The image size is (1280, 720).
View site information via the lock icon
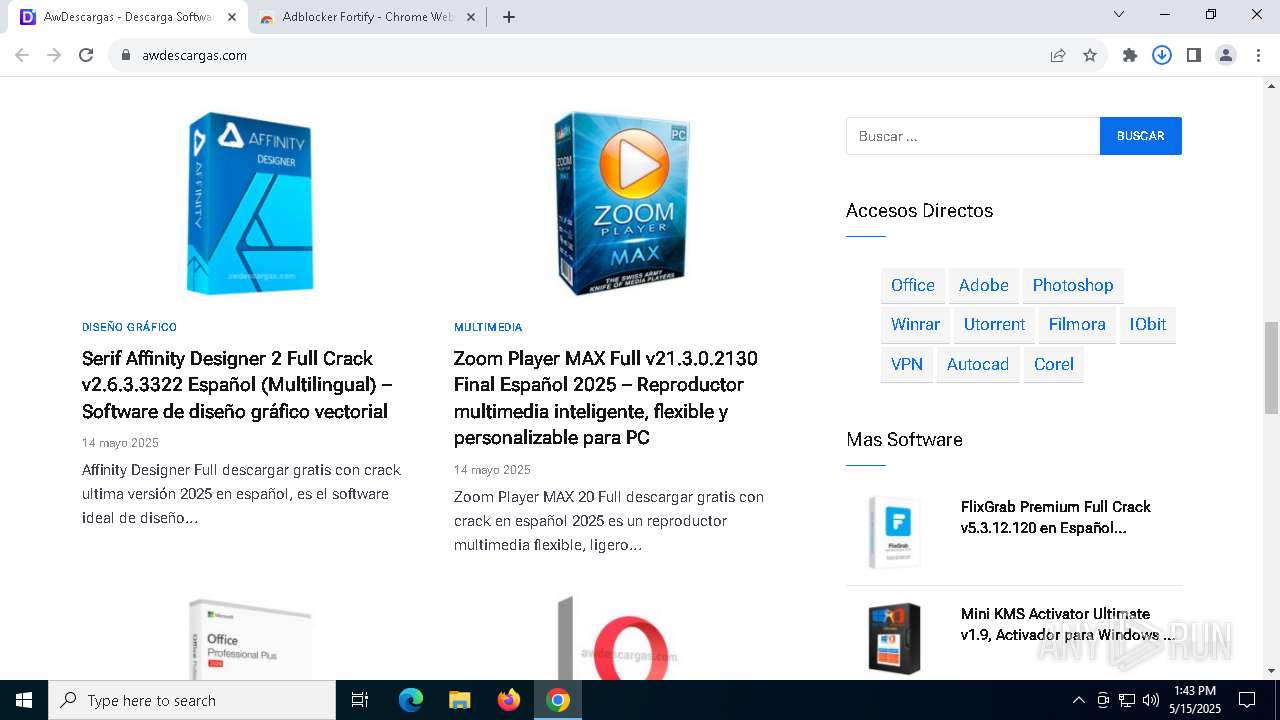pyautogui.click(x=126, y=56)
